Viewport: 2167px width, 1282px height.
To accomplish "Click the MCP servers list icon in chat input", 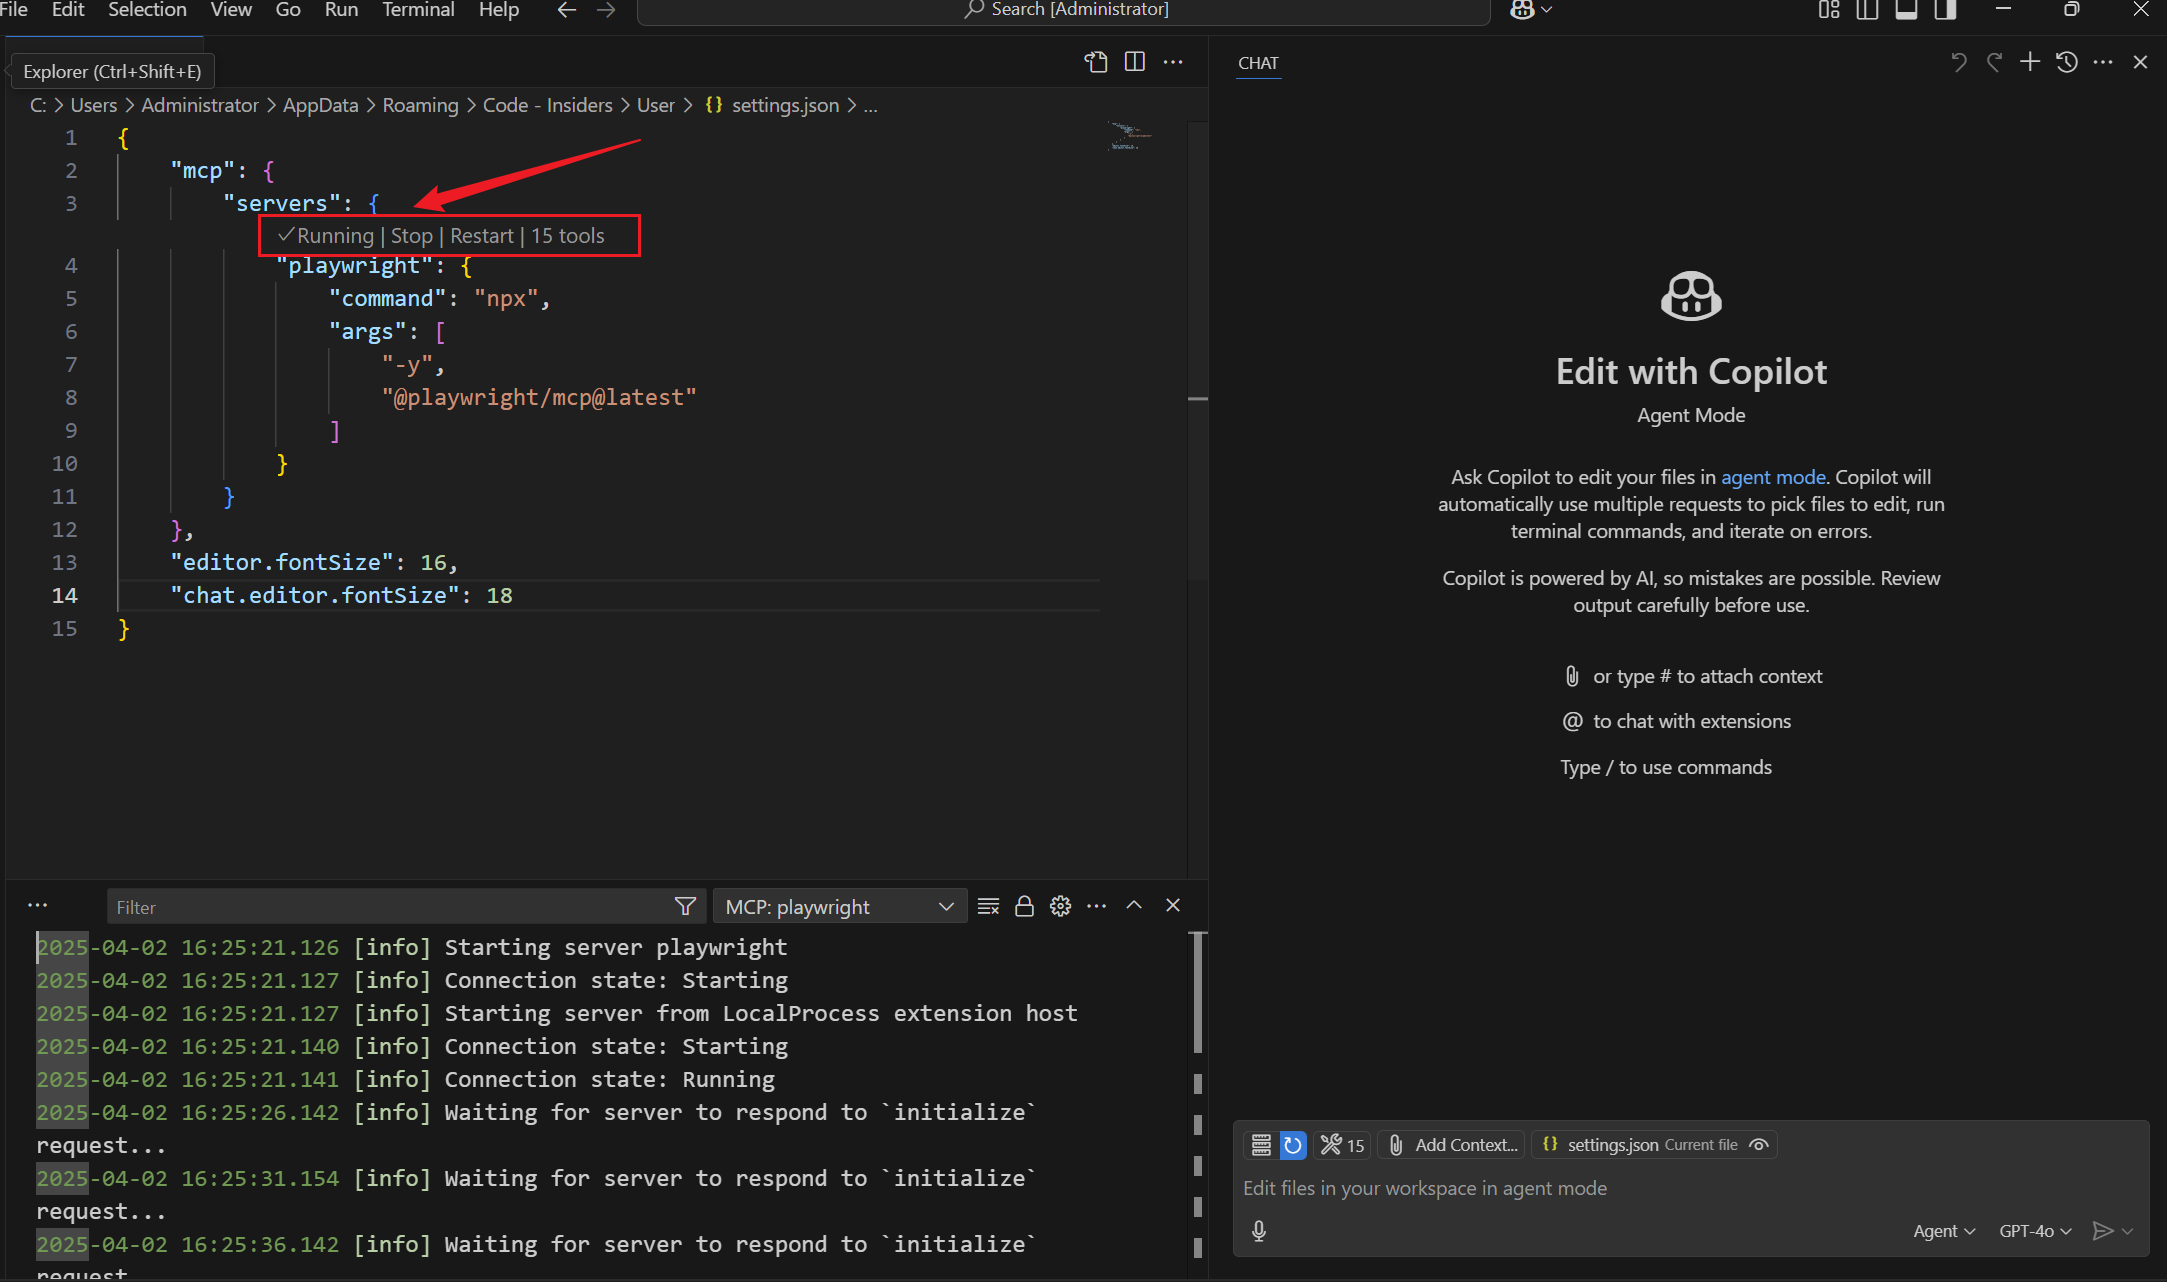I will pyautogui.click(x=1261, y=1145).
